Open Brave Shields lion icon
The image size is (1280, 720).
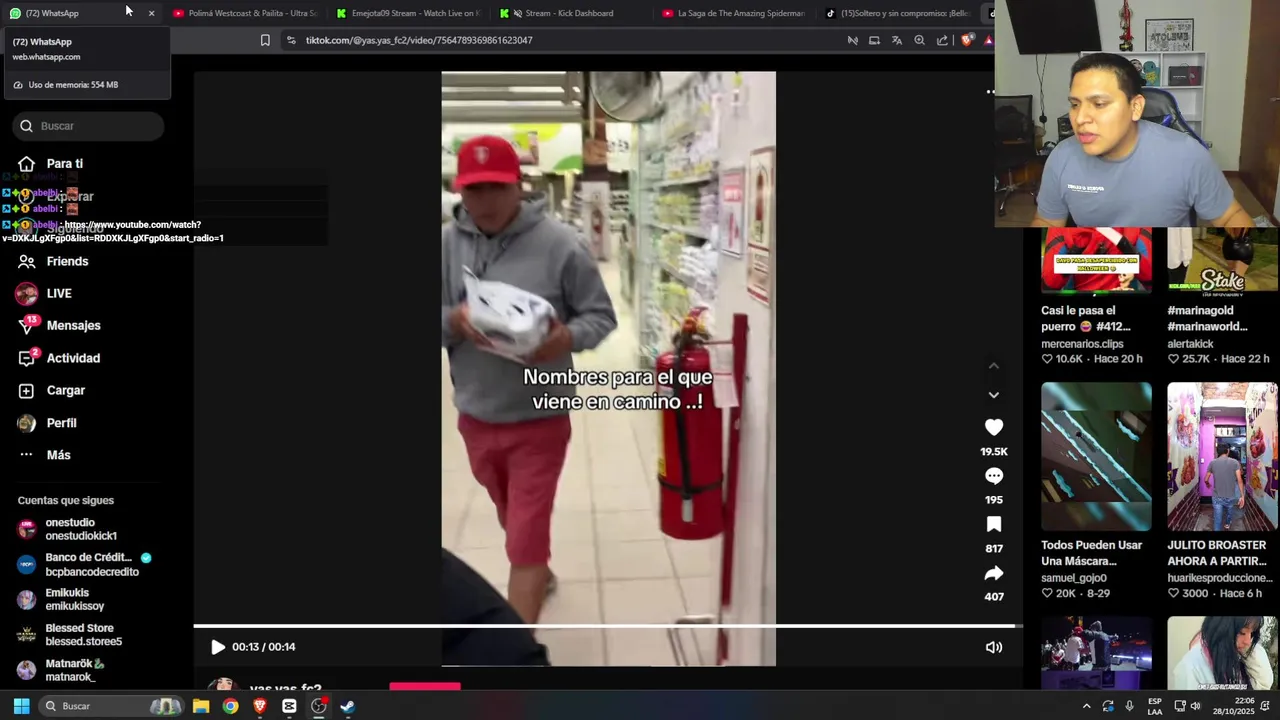click(967, 40)
